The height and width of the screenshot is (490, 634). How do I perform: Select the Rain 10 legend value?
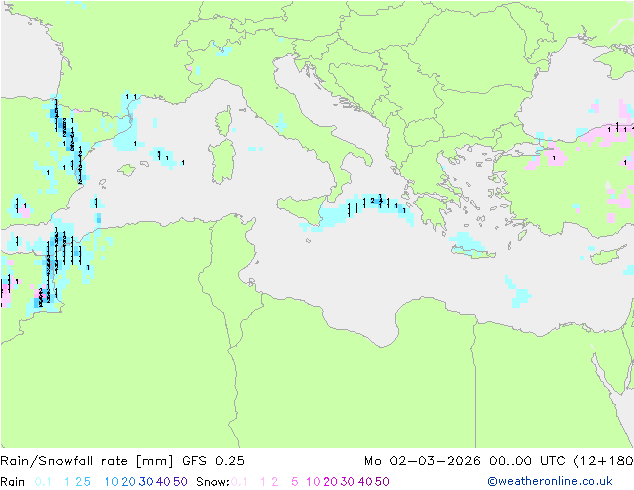(111, 482)
